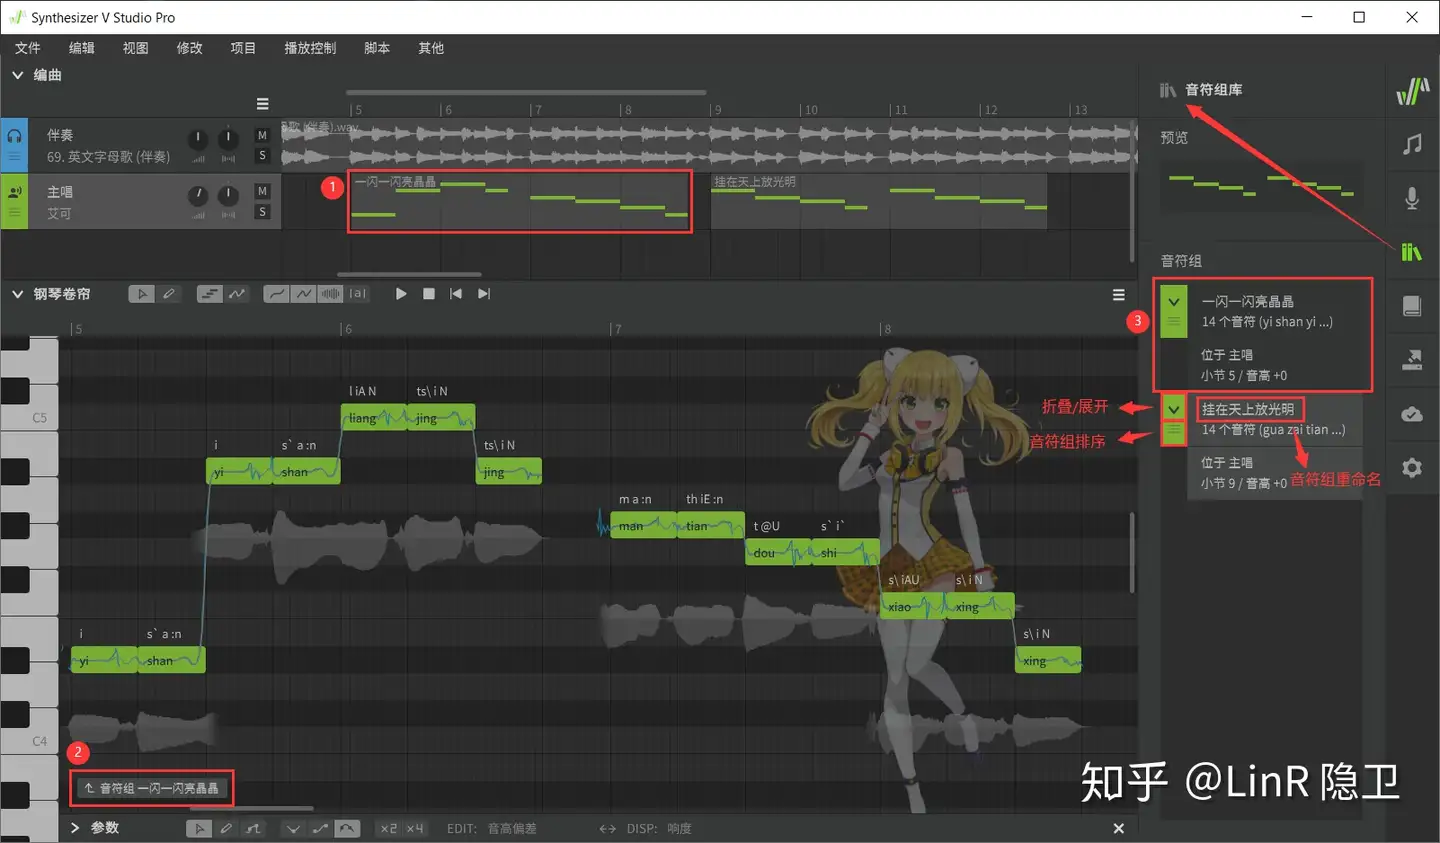The image size is (1440, 843).
Task: Toggle waveform display in piano roll
Action: click(x=331, y=294)
